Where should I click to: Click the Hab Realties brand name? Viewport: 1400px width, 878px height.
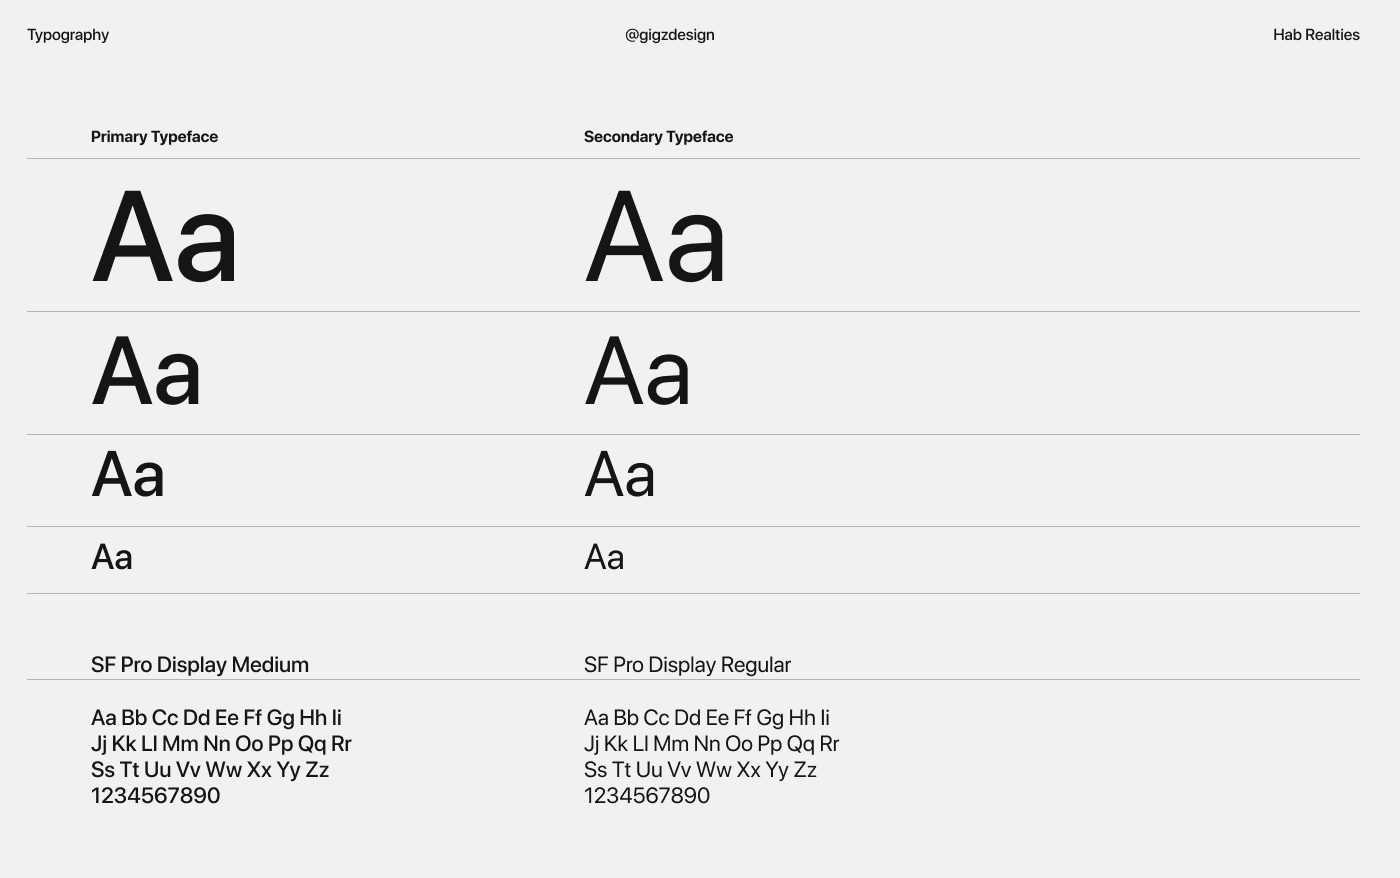tap(1316, 35)
